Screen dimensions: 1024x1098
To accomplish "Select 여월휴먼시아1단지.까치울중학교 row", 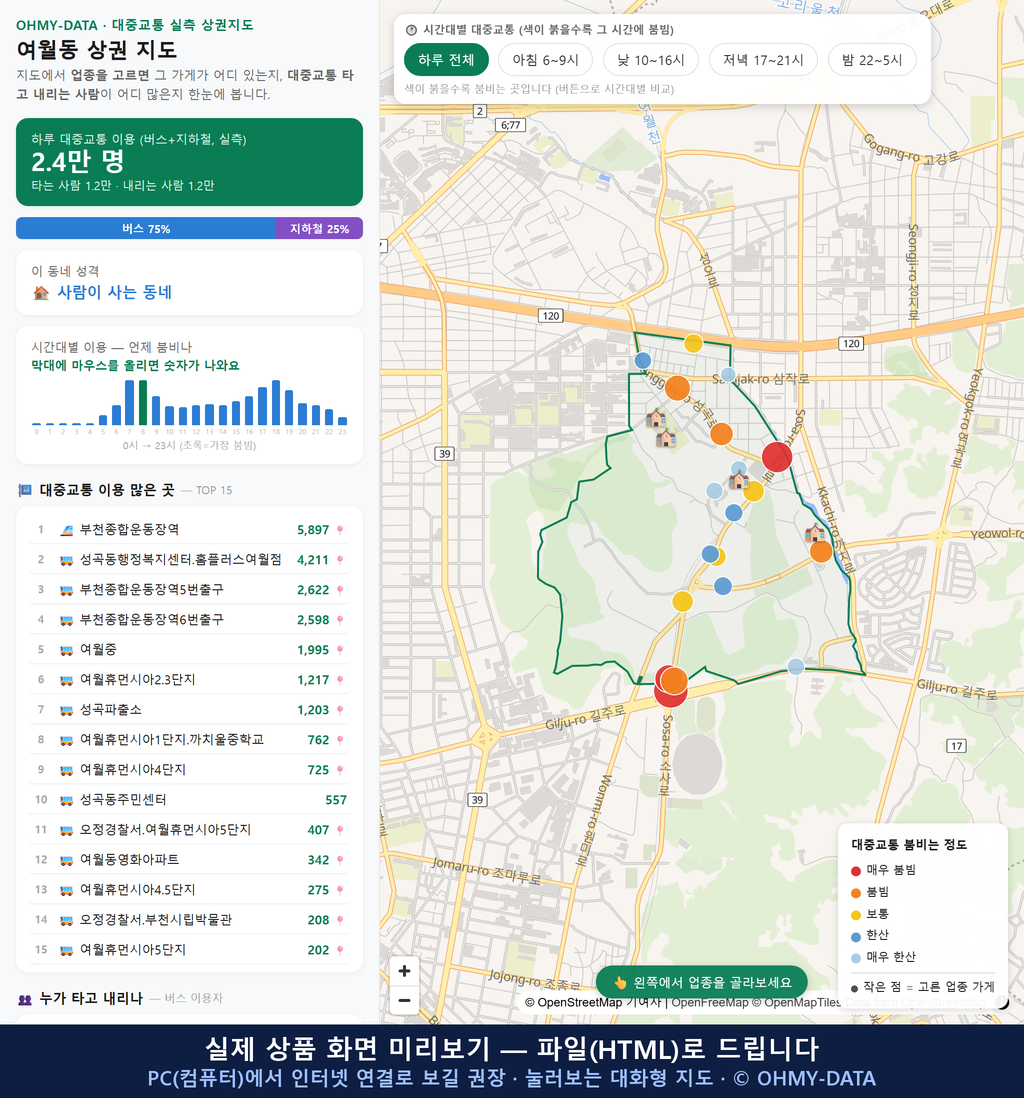I will click(189, 740).
